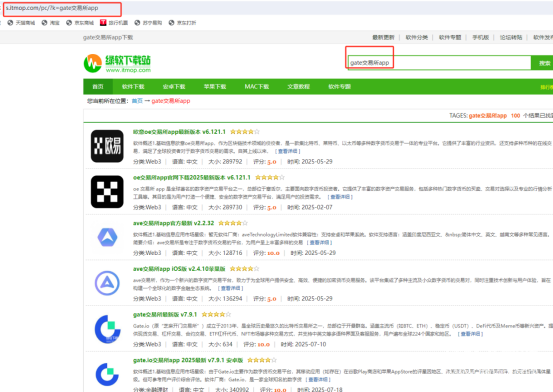Click the red gate交易所app breadcrumb text
This screenshot has width=553, height=392.
click(x=171, y=101)
